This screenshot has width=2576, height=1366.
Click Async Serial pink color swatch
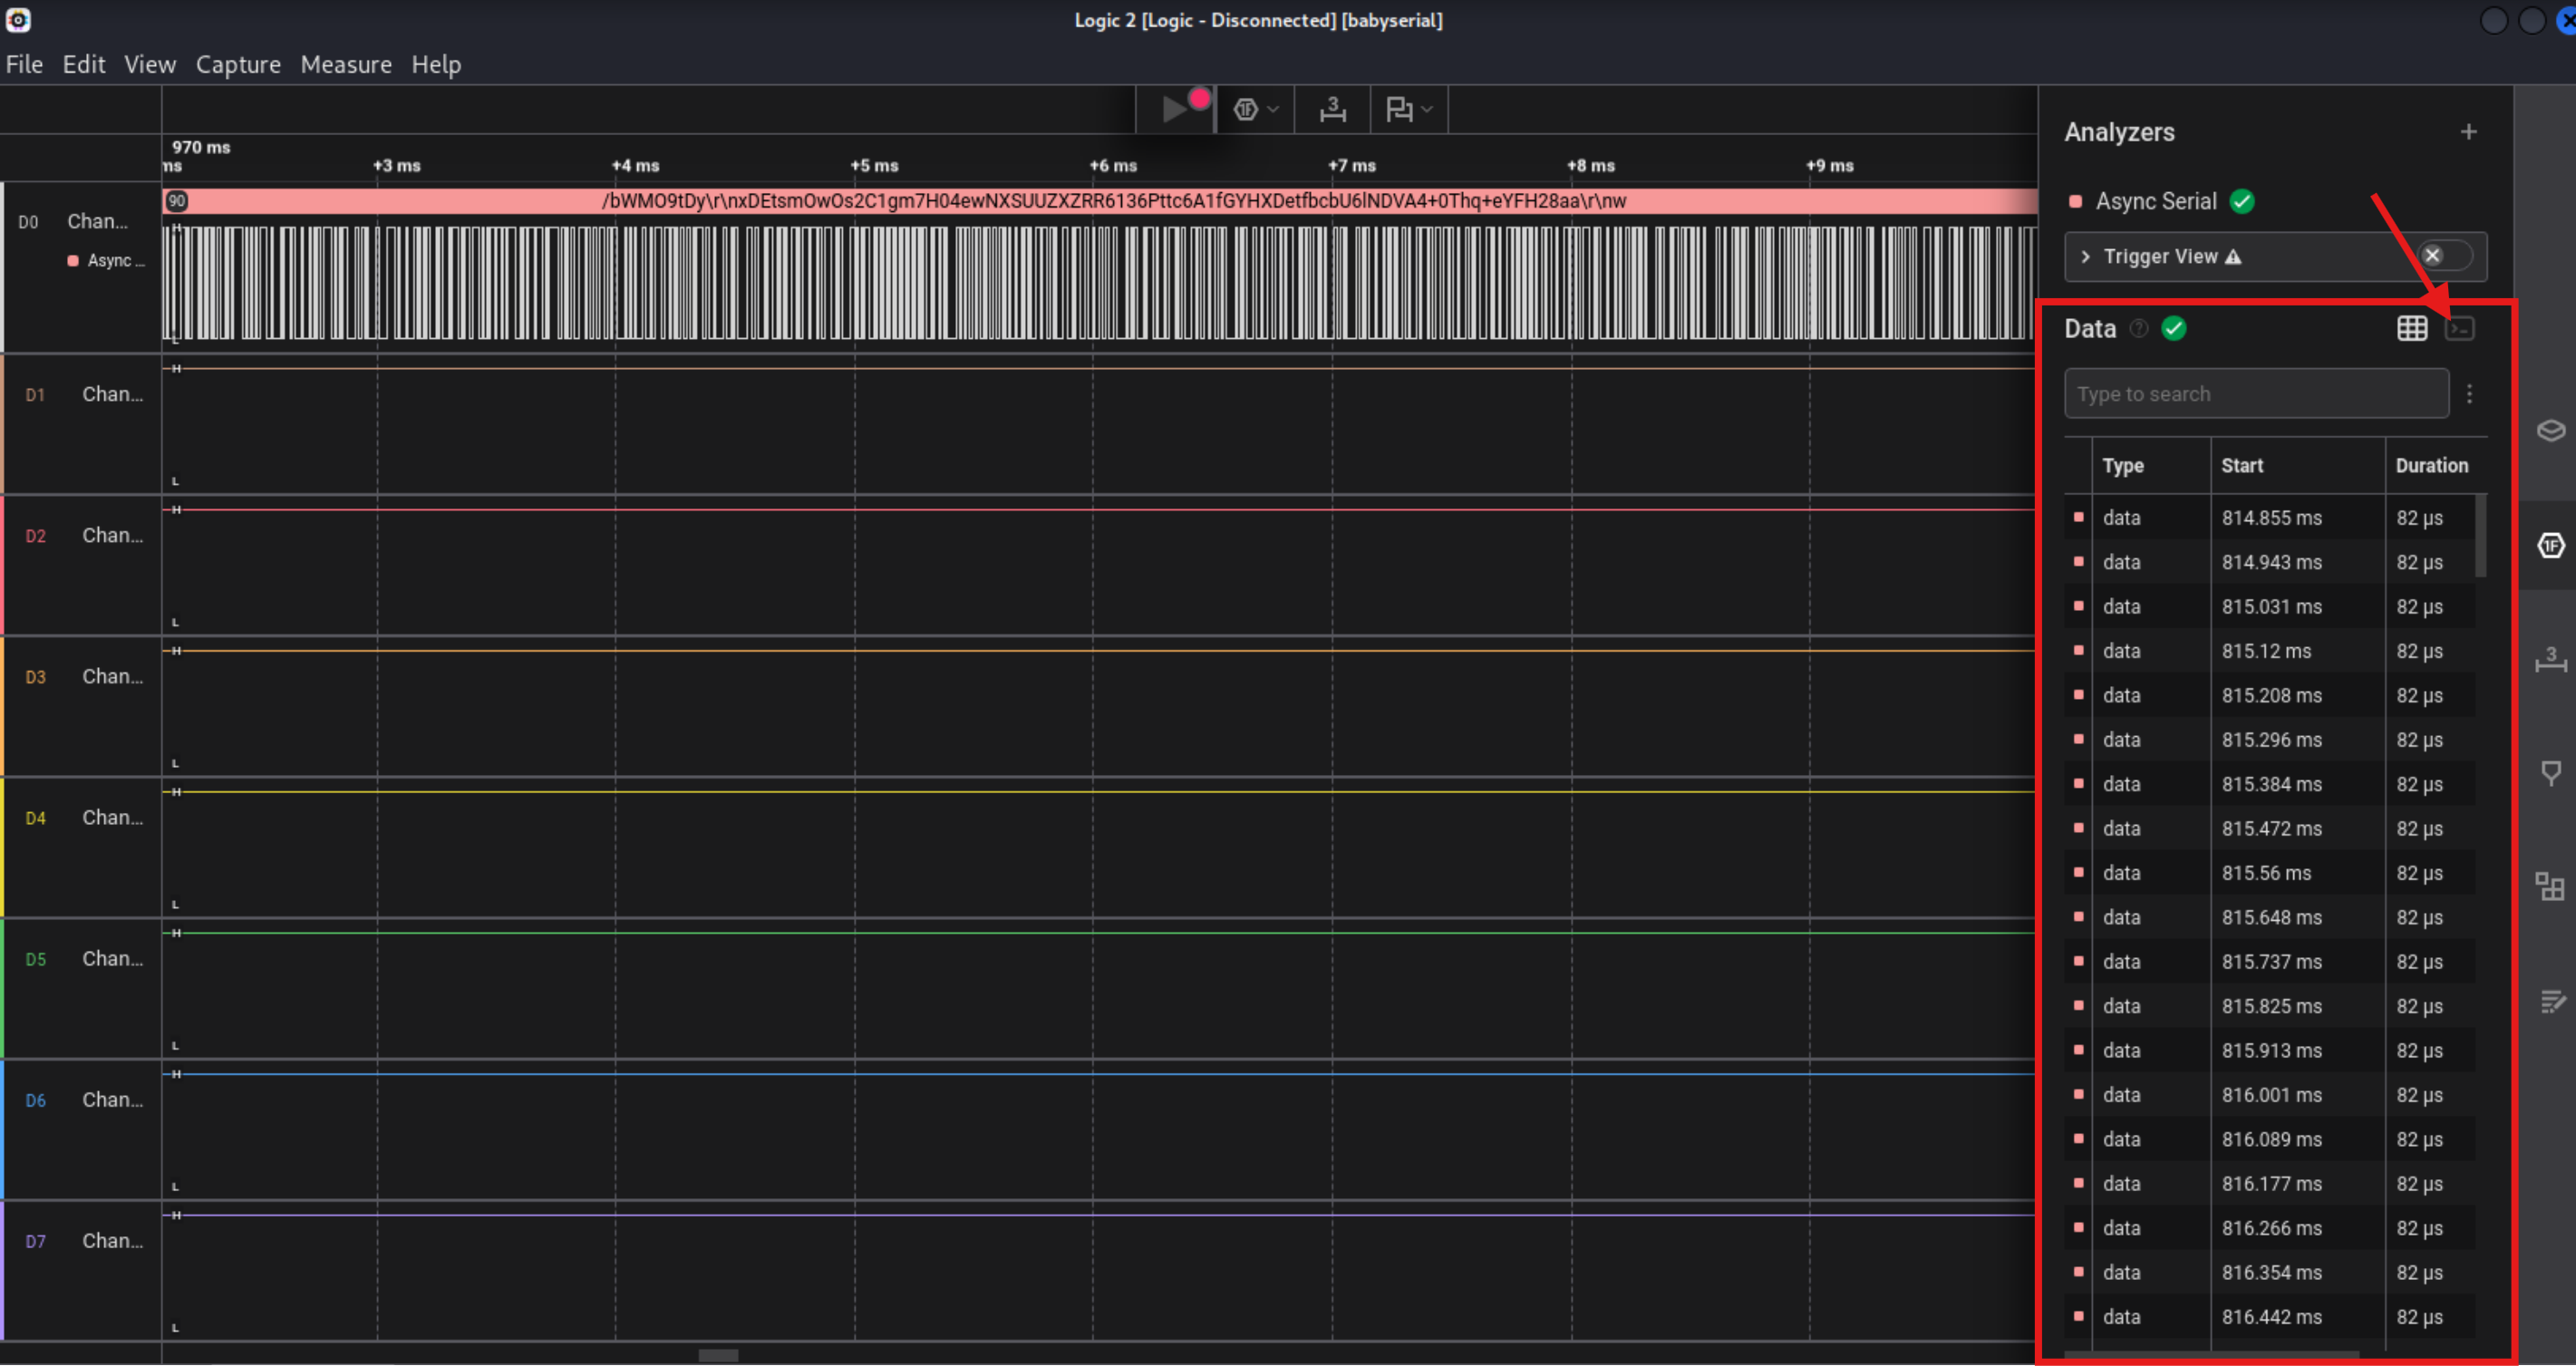coord(2075,202)
